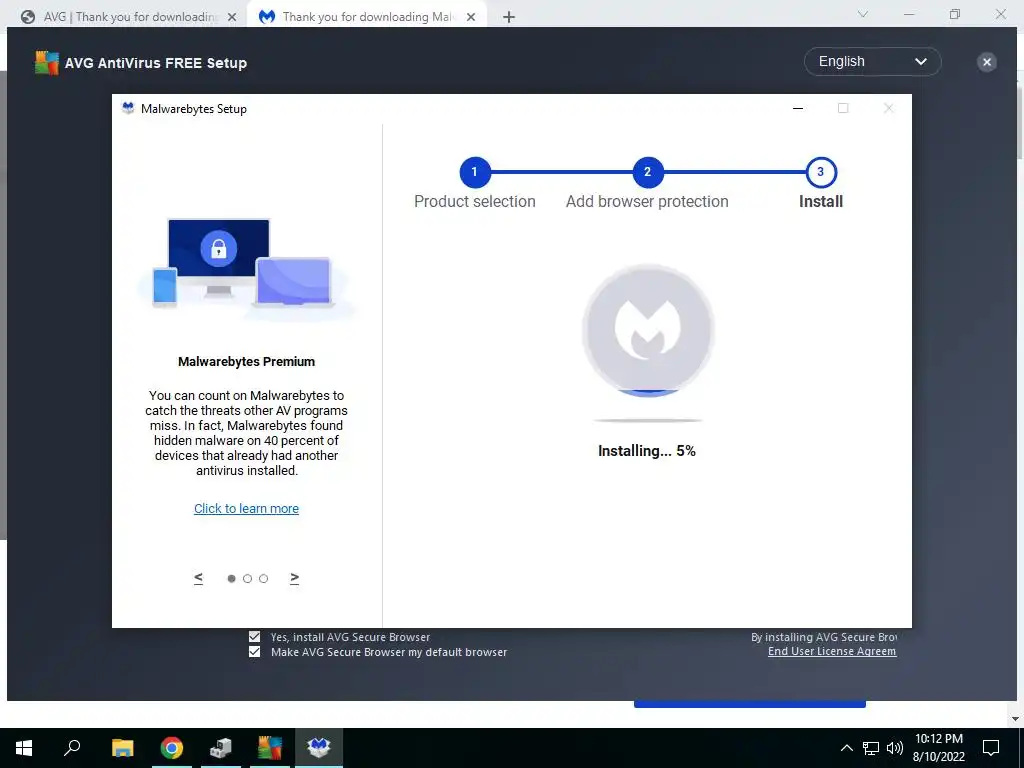Click the large Malwarebytes logo progress indicator
Image resolution: width=1024 pixels, height=768 pixels.
point(648,330)
